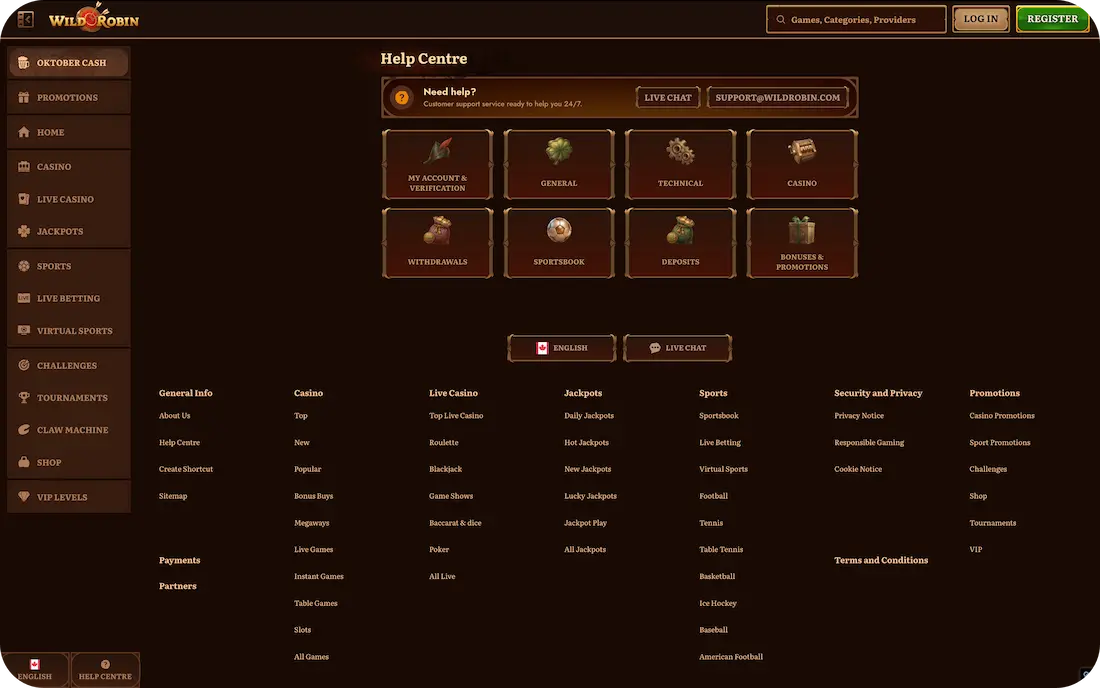
Task: Go to Oktober Cash in sidebar
Action: [x=69, y=63]
